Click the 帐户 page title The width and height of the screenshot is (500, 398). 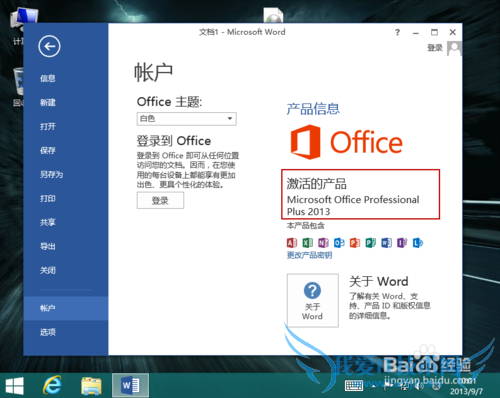[153, 72]
